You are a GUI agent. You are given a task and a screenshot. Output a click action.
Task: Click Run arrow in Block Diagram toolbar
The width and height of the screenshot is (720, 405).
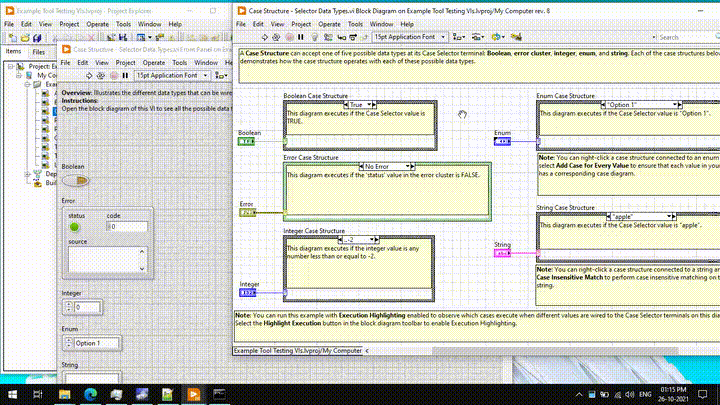[264, 37]
